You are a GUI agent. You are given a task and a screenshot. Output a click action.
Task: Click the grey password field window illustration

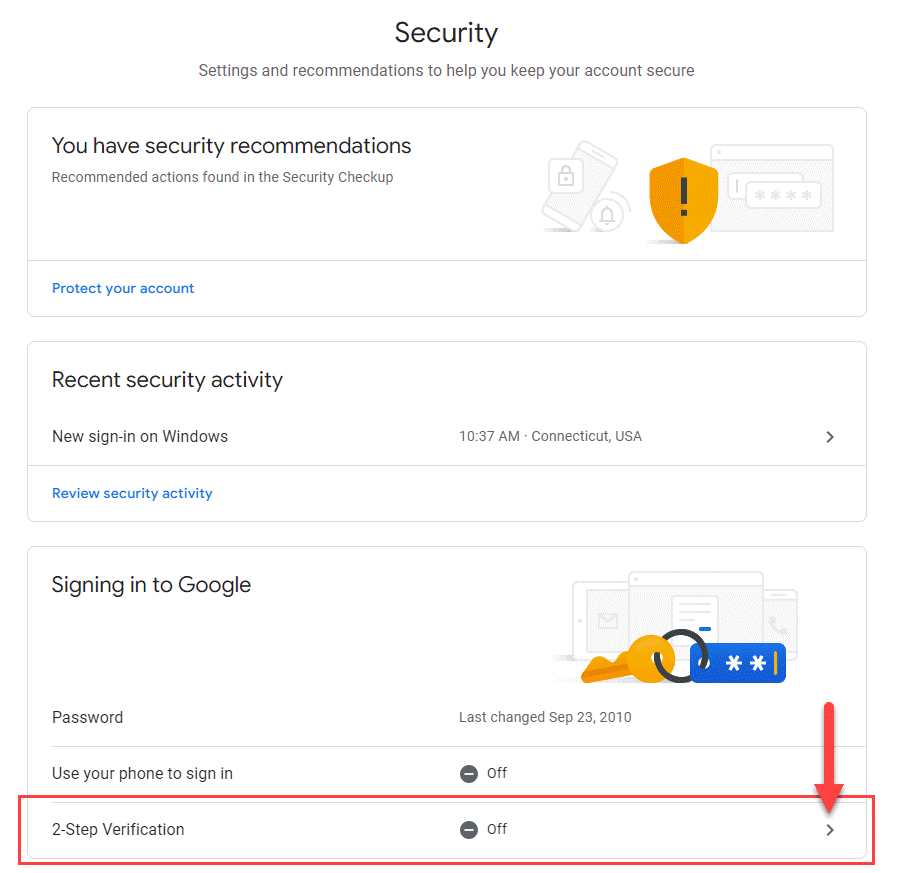pos(772,188)
